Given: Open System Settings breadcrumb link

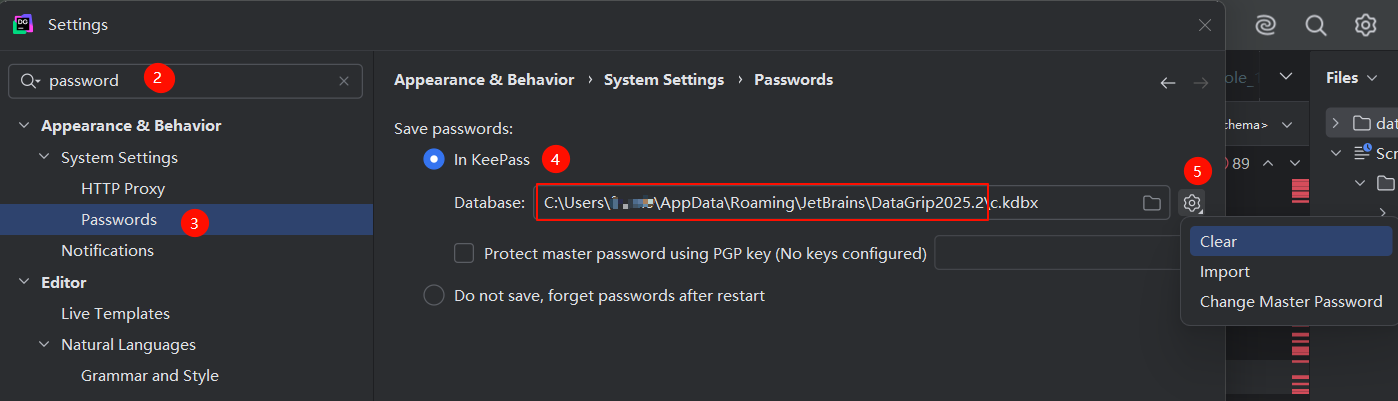Looking at the screenshot, I should coord(664,79).
